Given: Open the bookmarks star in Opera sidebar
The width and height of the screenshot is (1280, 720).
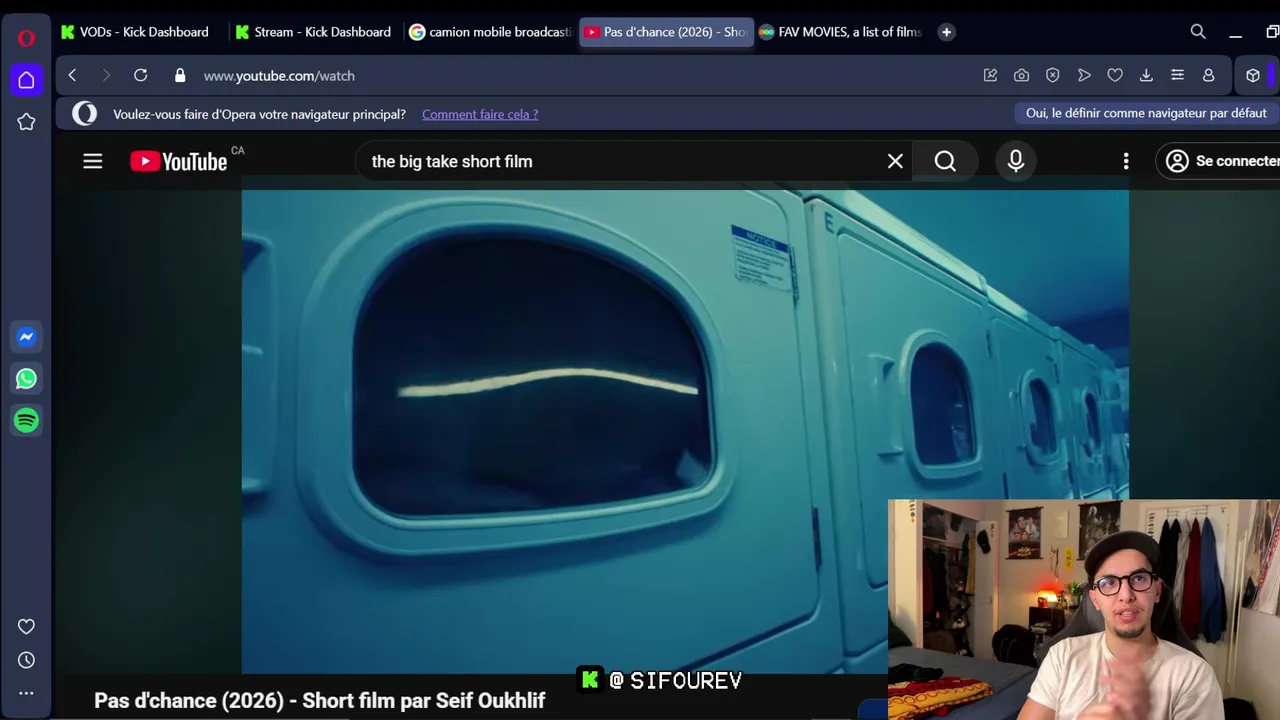Looking at the screenshot, I should click(x=26, y=122).
